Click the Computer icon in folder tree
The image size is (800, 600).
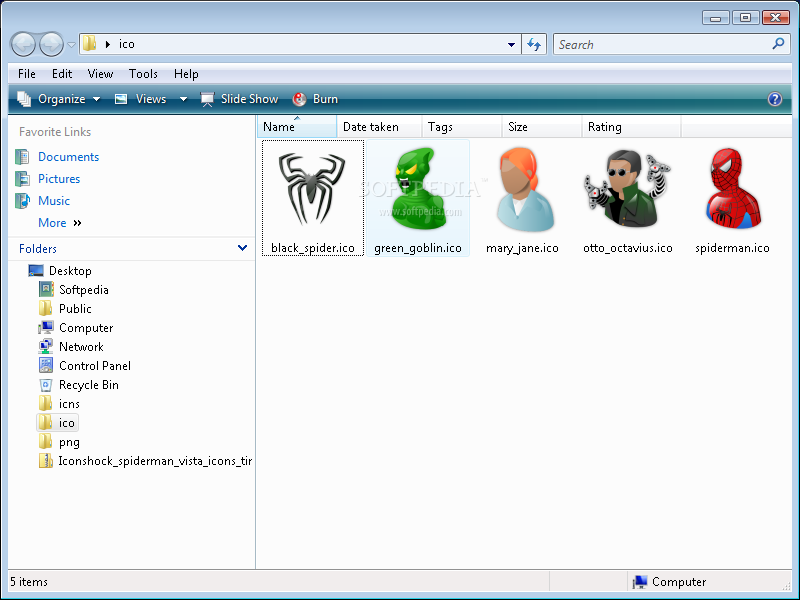(x=46, y=328)
